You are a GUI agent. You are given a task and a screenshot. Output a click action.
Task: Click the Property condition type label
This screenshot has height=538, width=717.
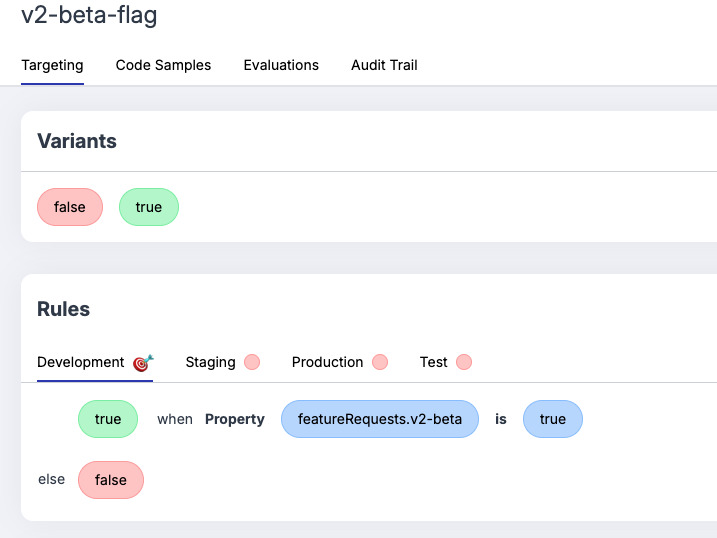(235, 419)
